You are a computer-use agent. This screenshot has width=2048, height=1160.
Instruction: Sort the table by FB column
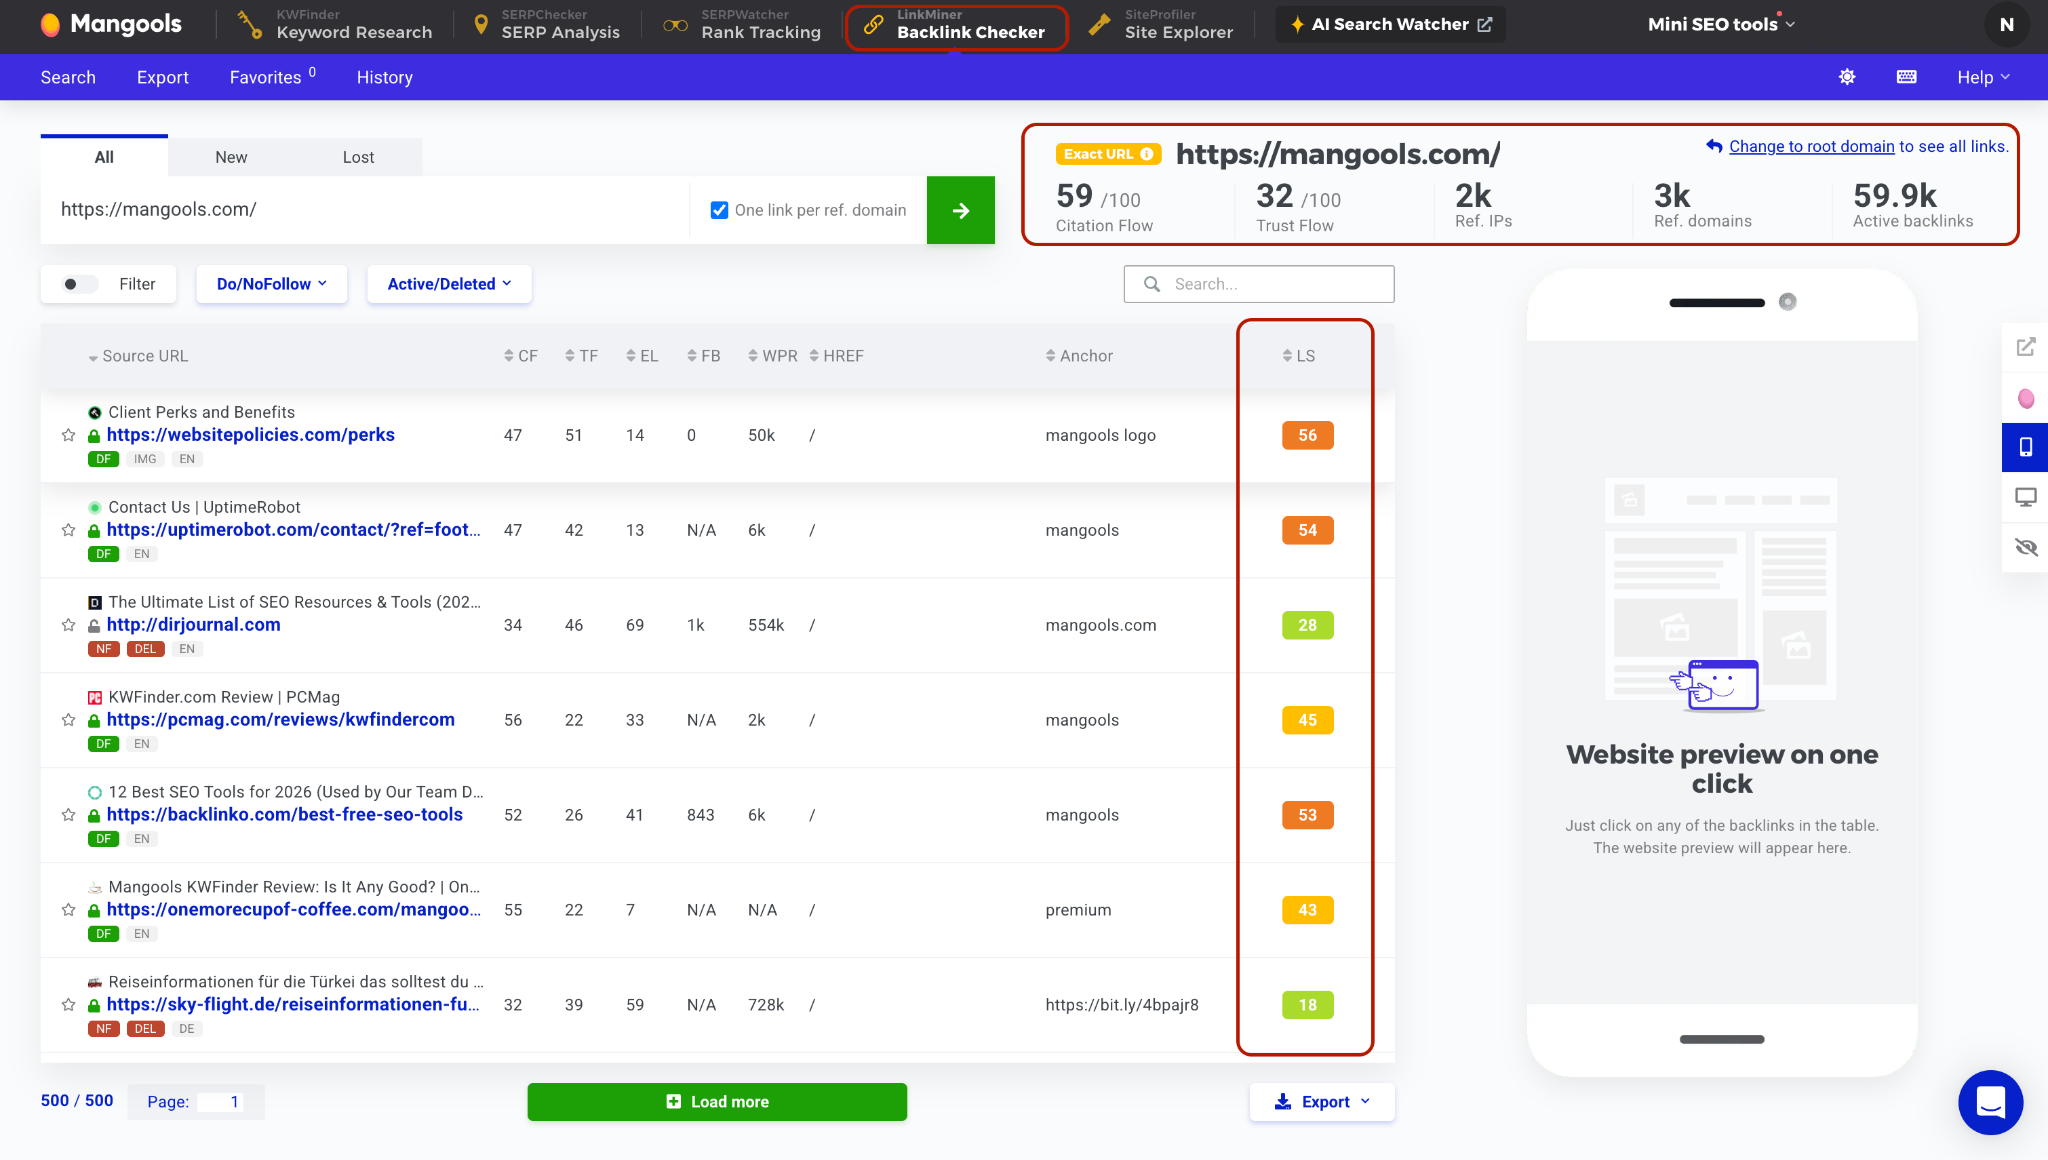(x=704, y=356)
